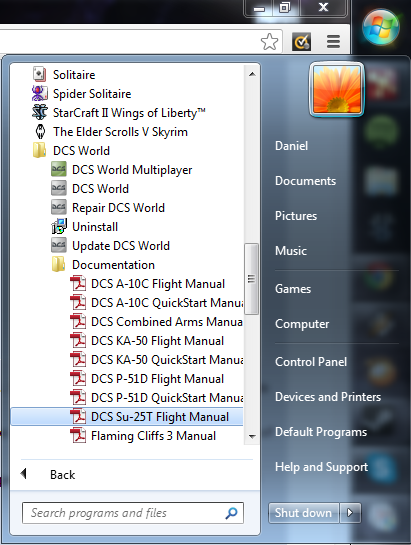Click the Documentation folder icon

tap(58, 264)
